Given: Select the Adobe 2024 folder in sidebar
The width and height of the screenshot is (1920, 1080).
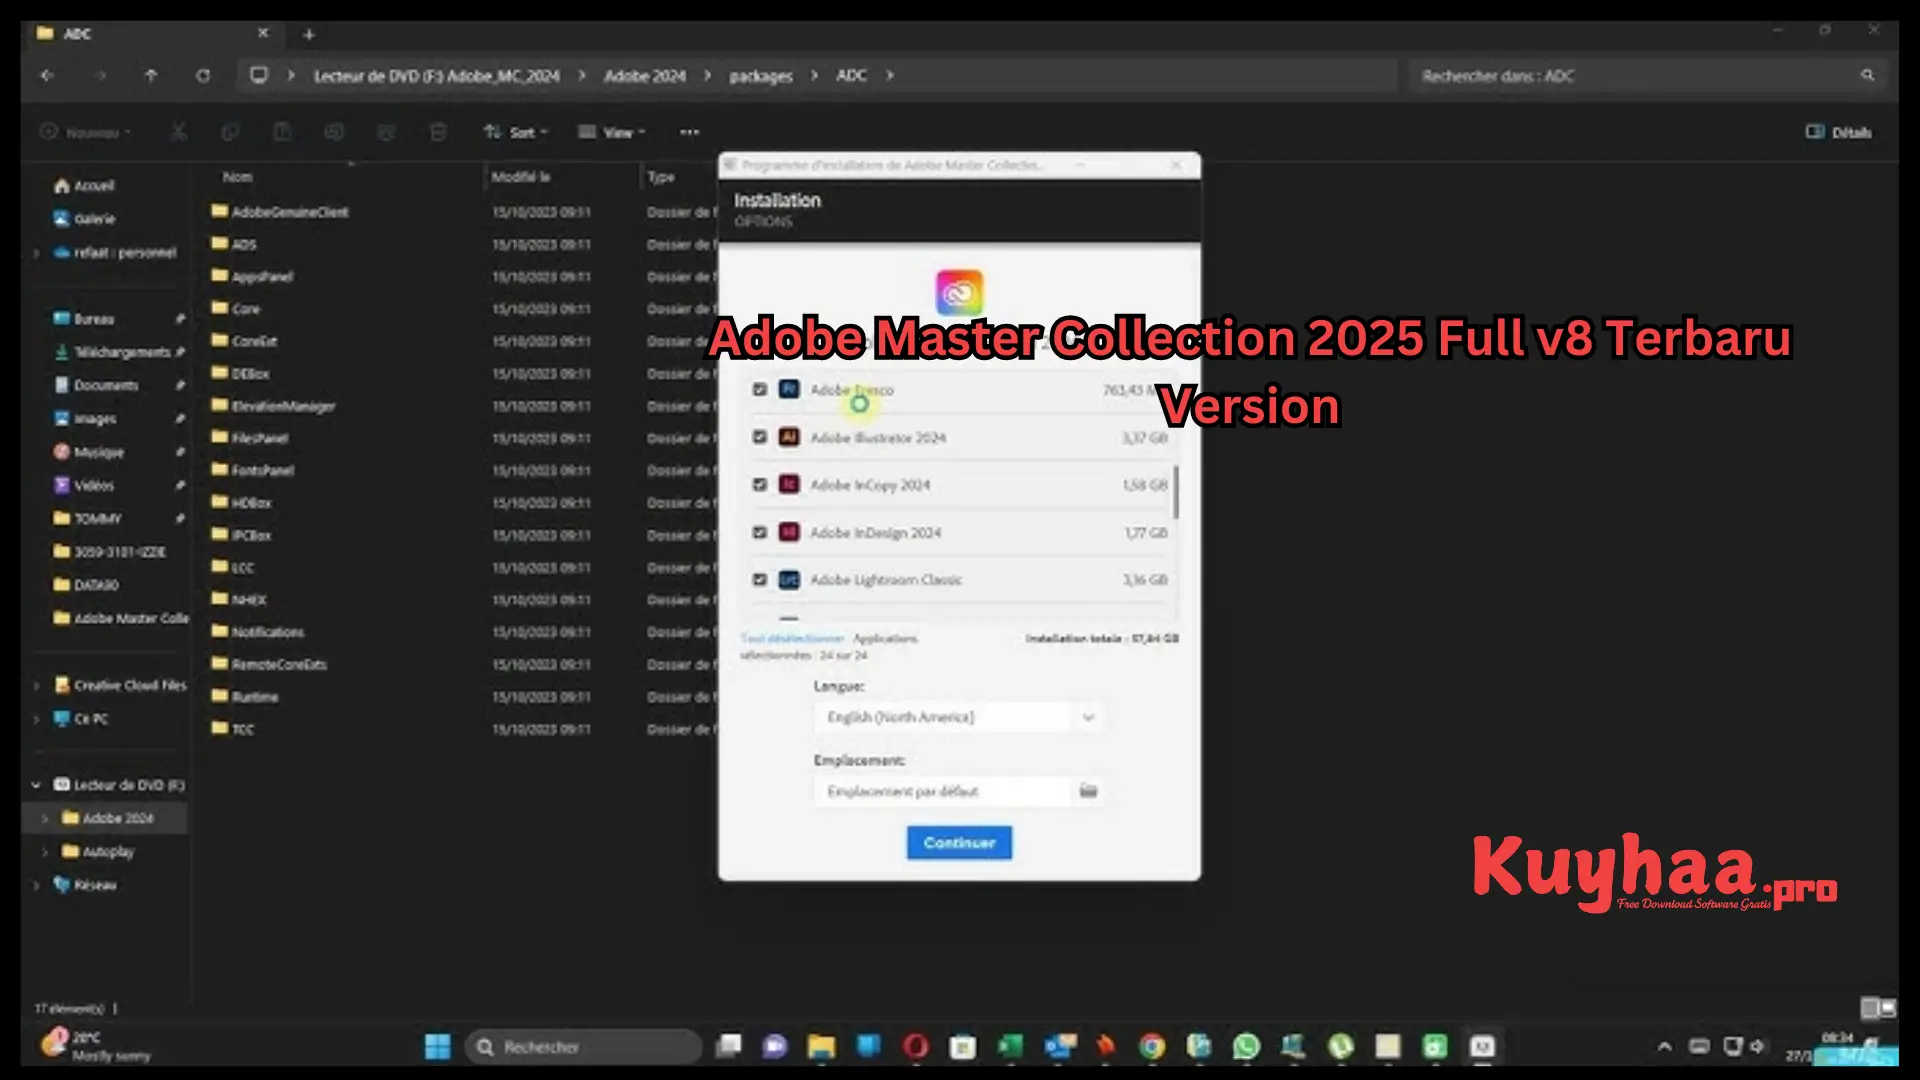Looking at the screenshot, I should pyautogui.click(x=113, y=817).
